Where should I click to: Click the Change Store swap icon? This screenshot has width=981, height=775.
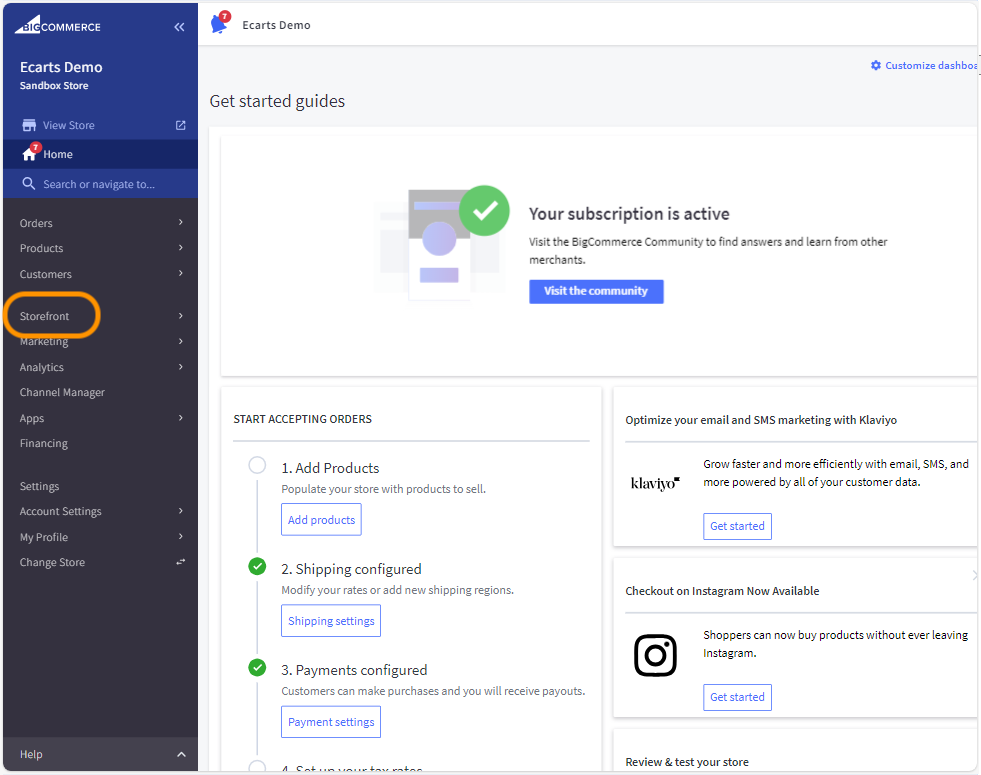coord(180,562)
